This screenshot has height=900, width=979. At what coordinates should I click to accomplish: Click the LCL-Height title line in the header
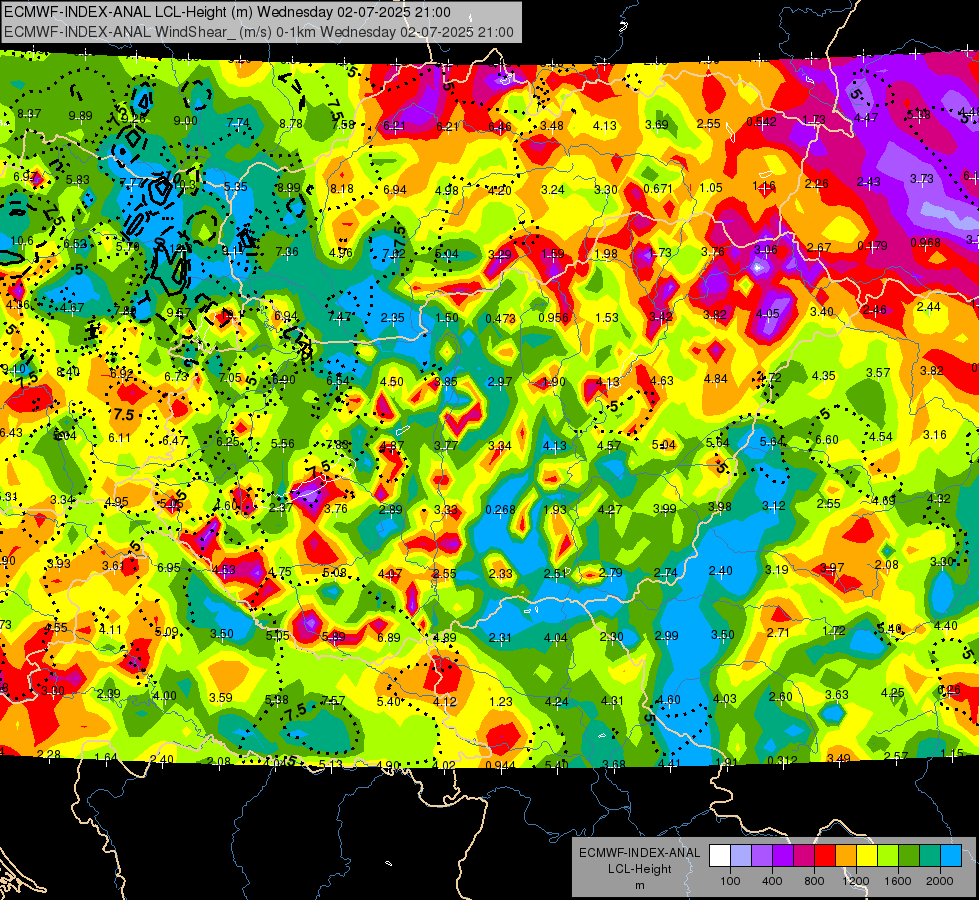coord(227,12)
